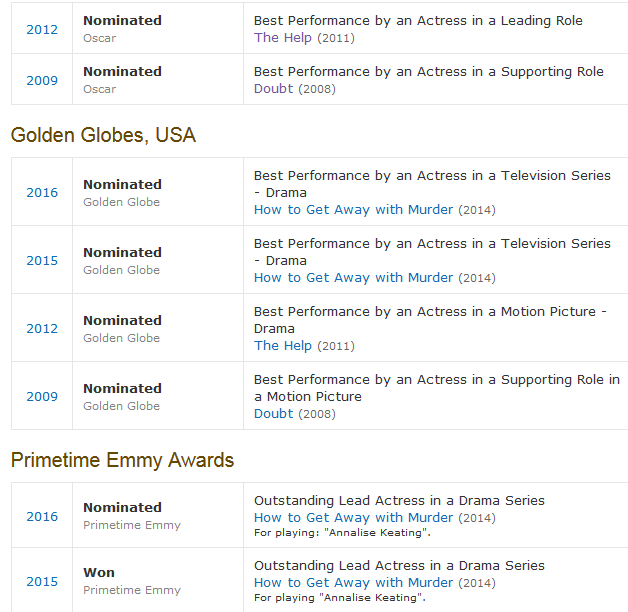The height and width of the screenshot is (612, 628).
Task: Open How to Get Away with Murder, 2015 Emmy win
Action: pyautogui.click(x=353, y=583)
